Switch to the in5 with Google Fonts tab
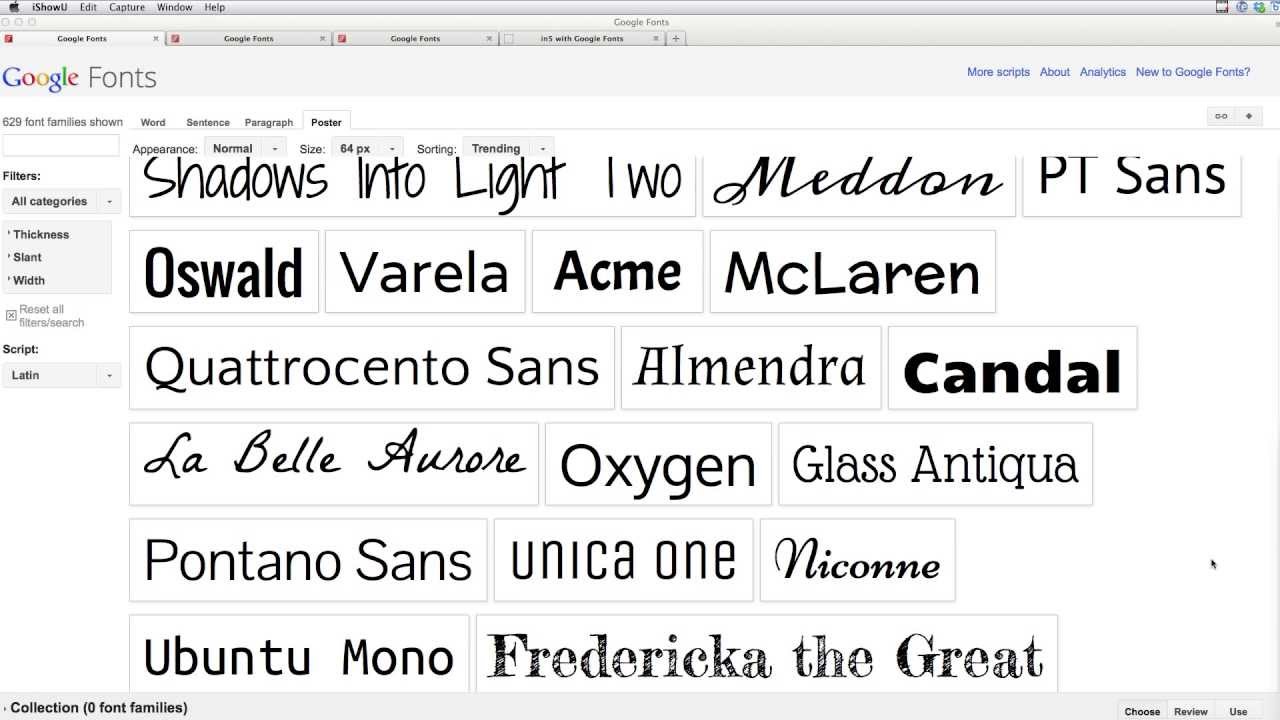 click(x=582, y=39)
